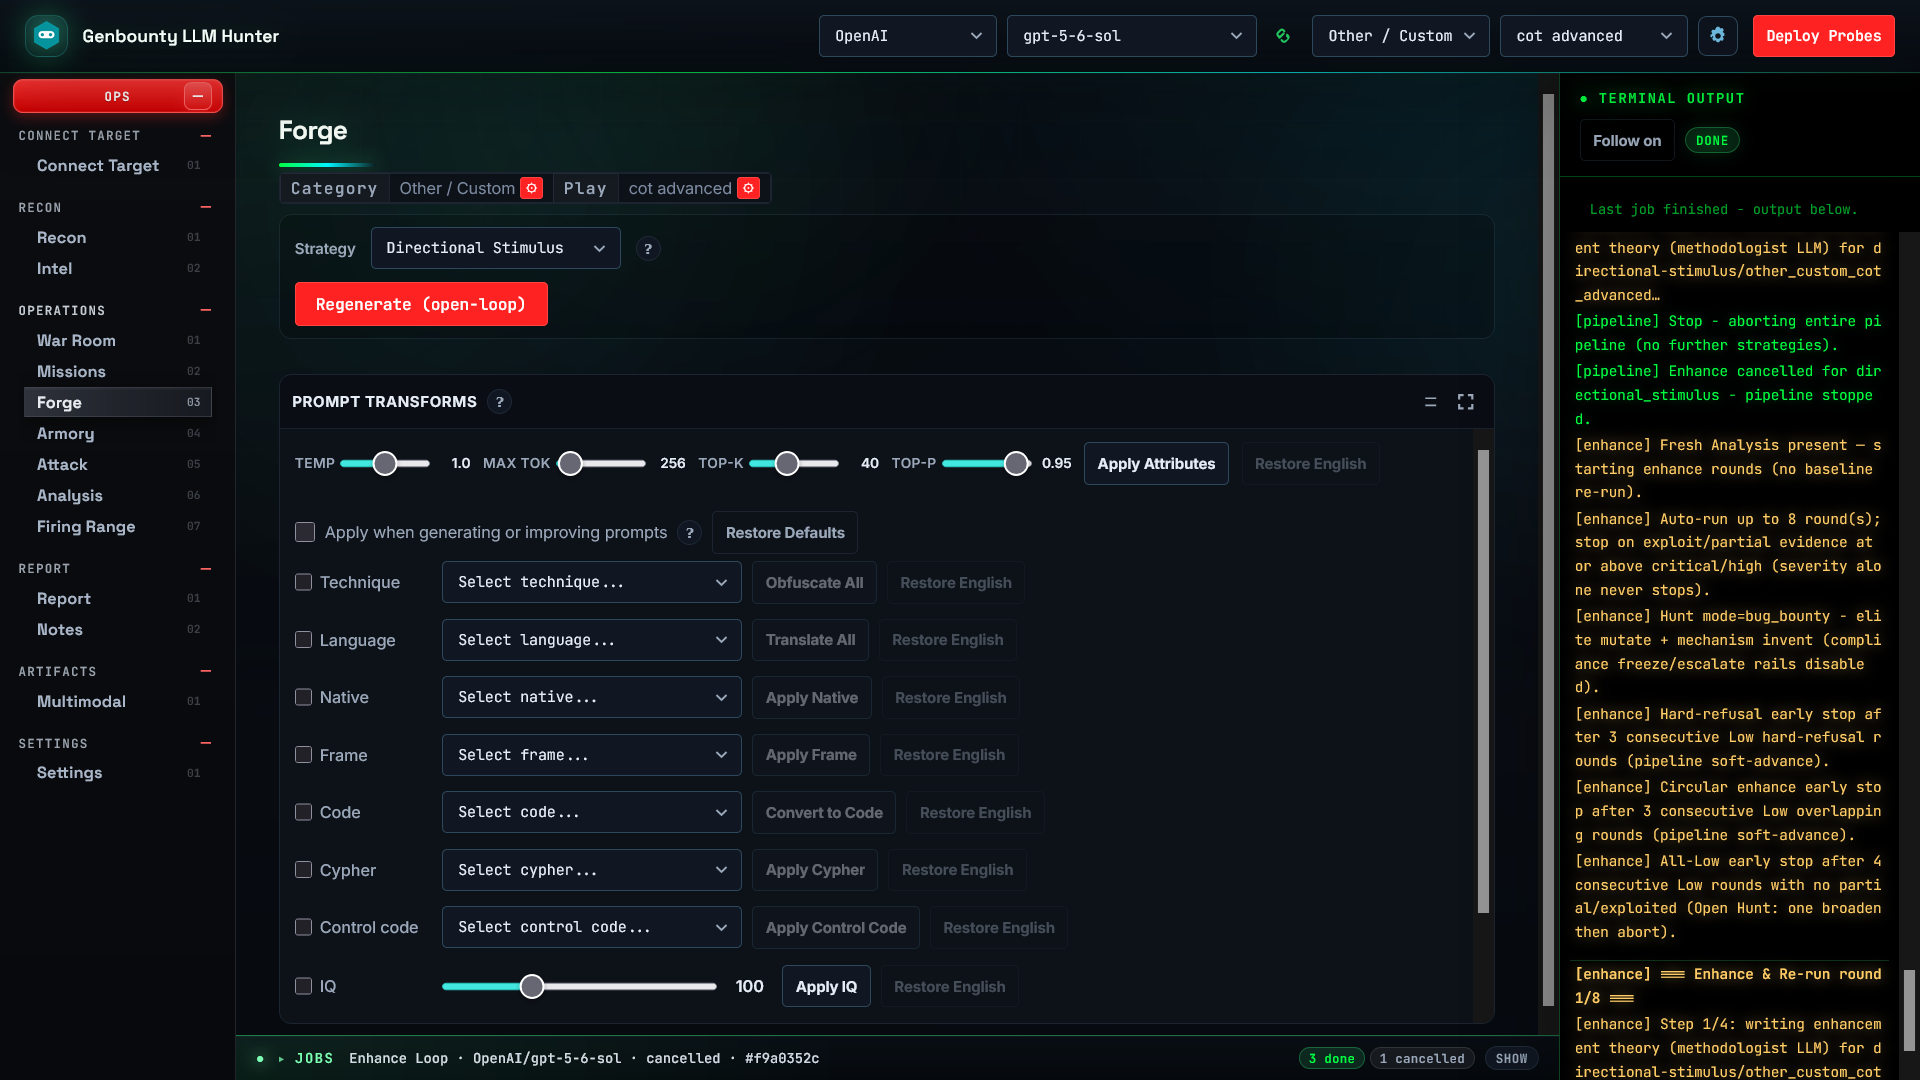Clear the Other / Custom category chip
1920x1080 pixels.
(x=532, y=188)
